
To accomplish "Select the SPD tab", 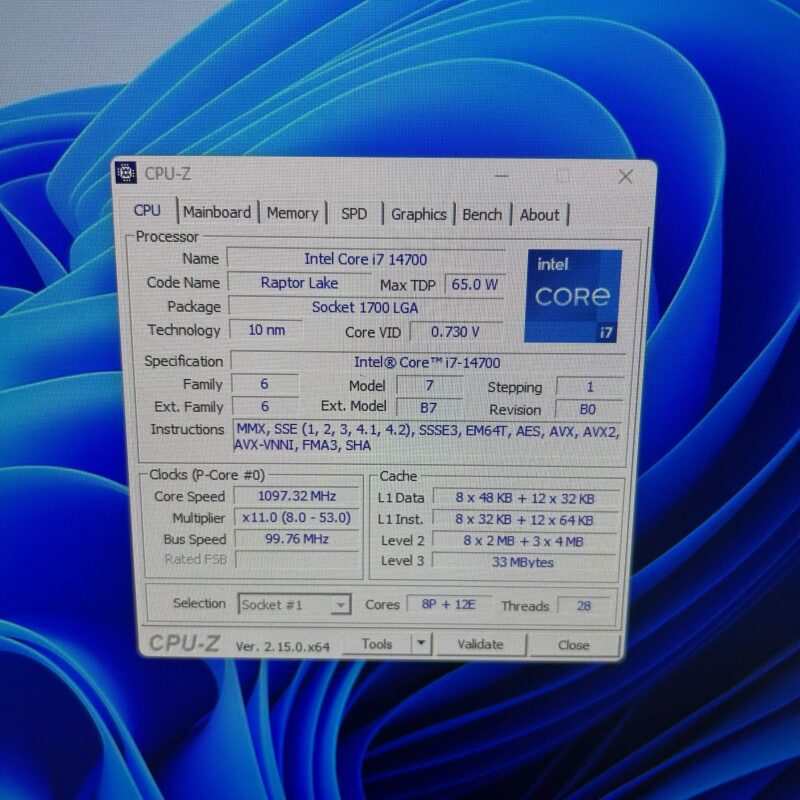I will pos(354,214).
